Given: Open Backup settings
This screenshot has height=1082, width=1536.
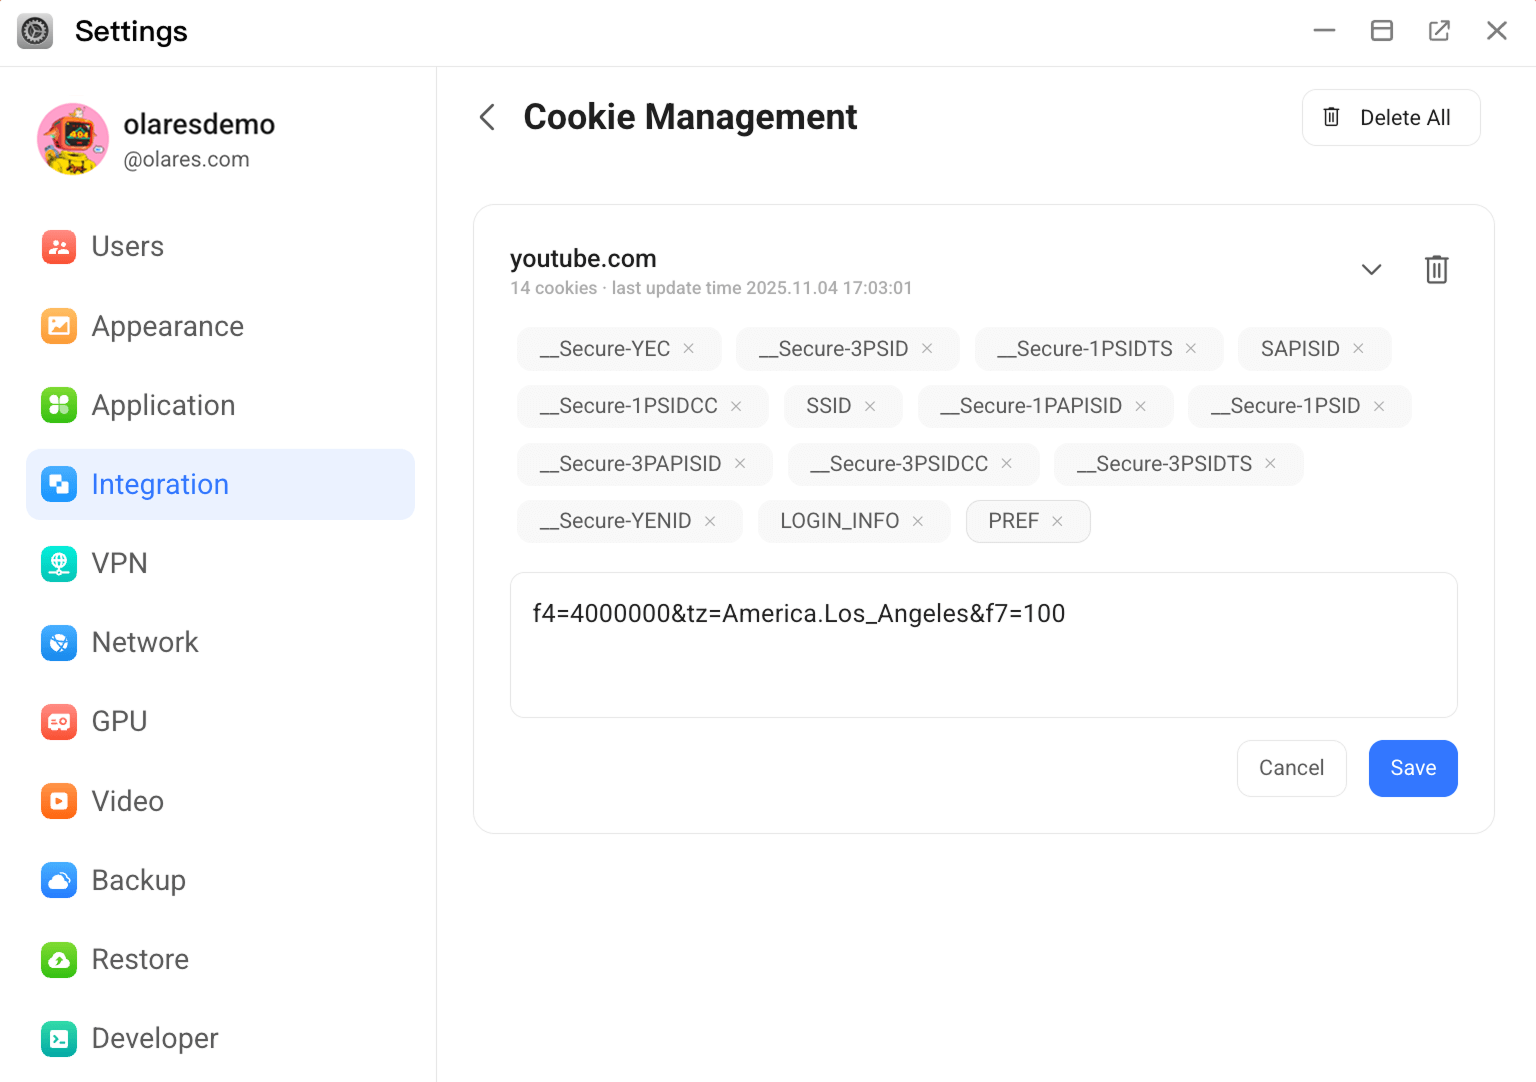Looking at the screenshot, I should 138,880.
